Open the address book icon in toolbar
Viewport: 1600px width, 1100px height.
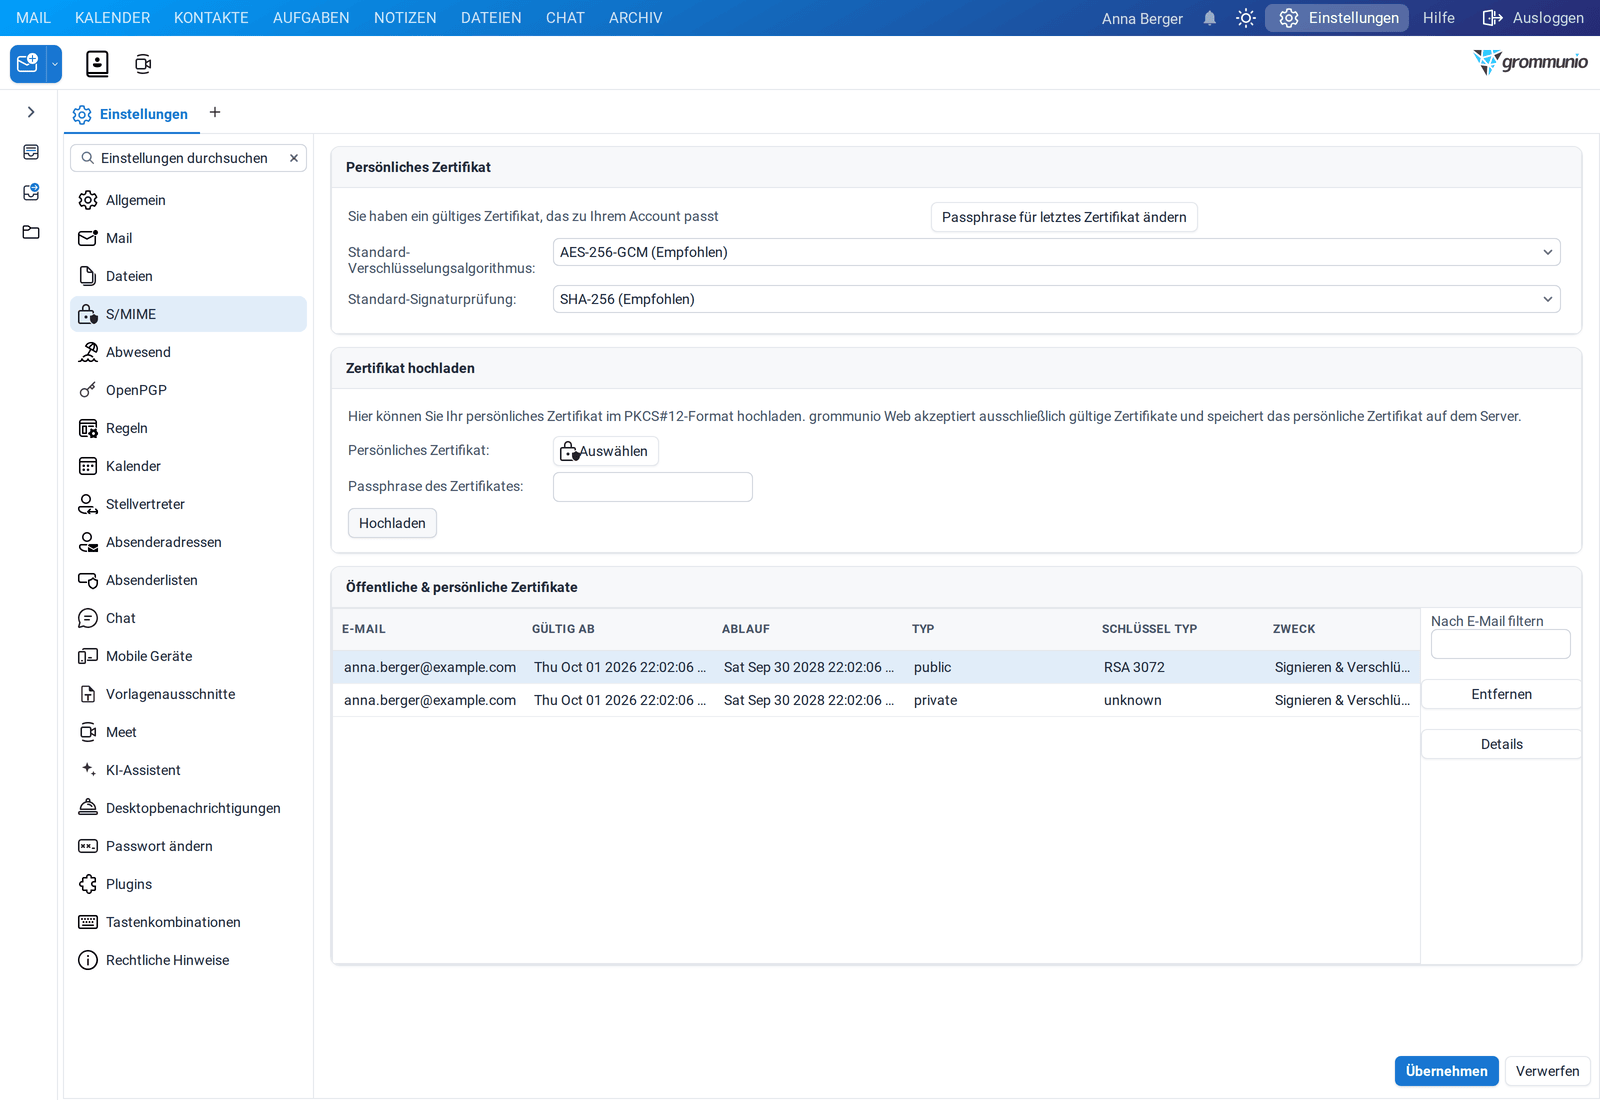97,64
